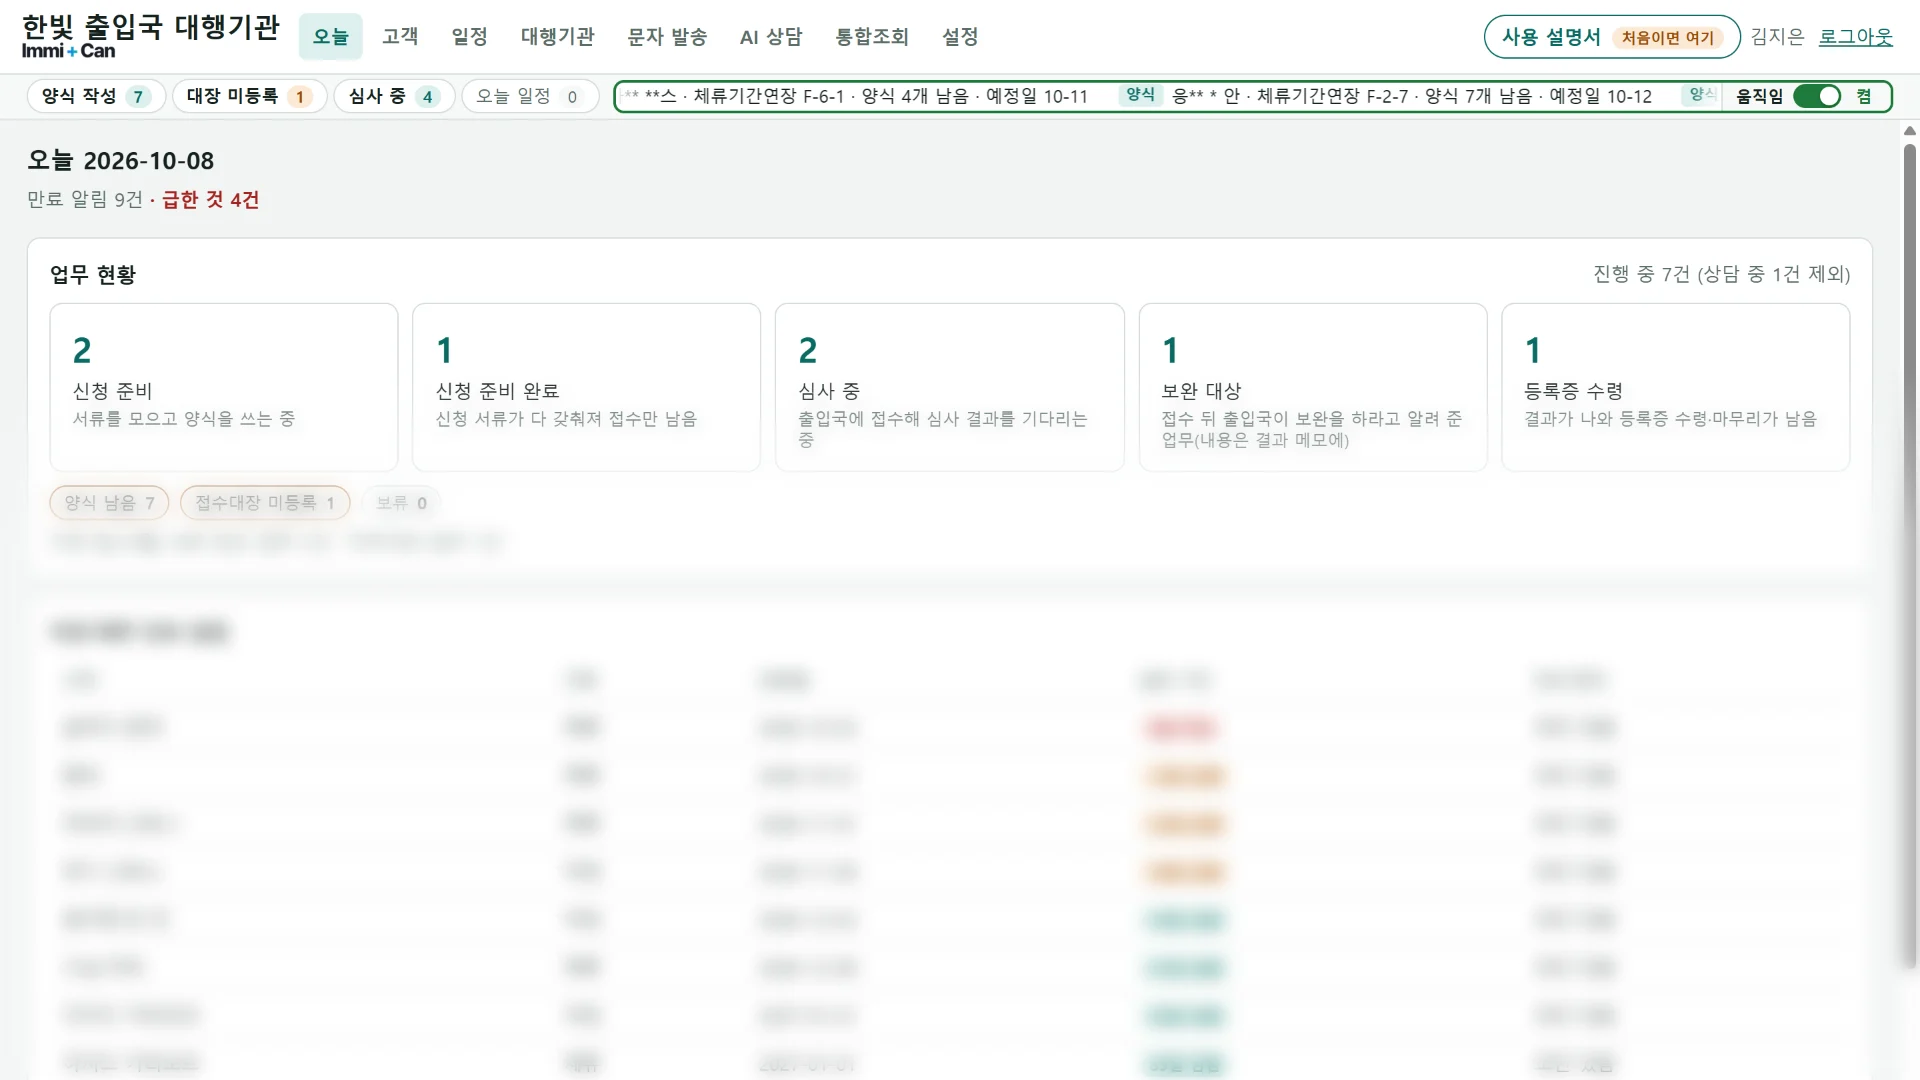Open the 오늘 tab

point(330,37)
